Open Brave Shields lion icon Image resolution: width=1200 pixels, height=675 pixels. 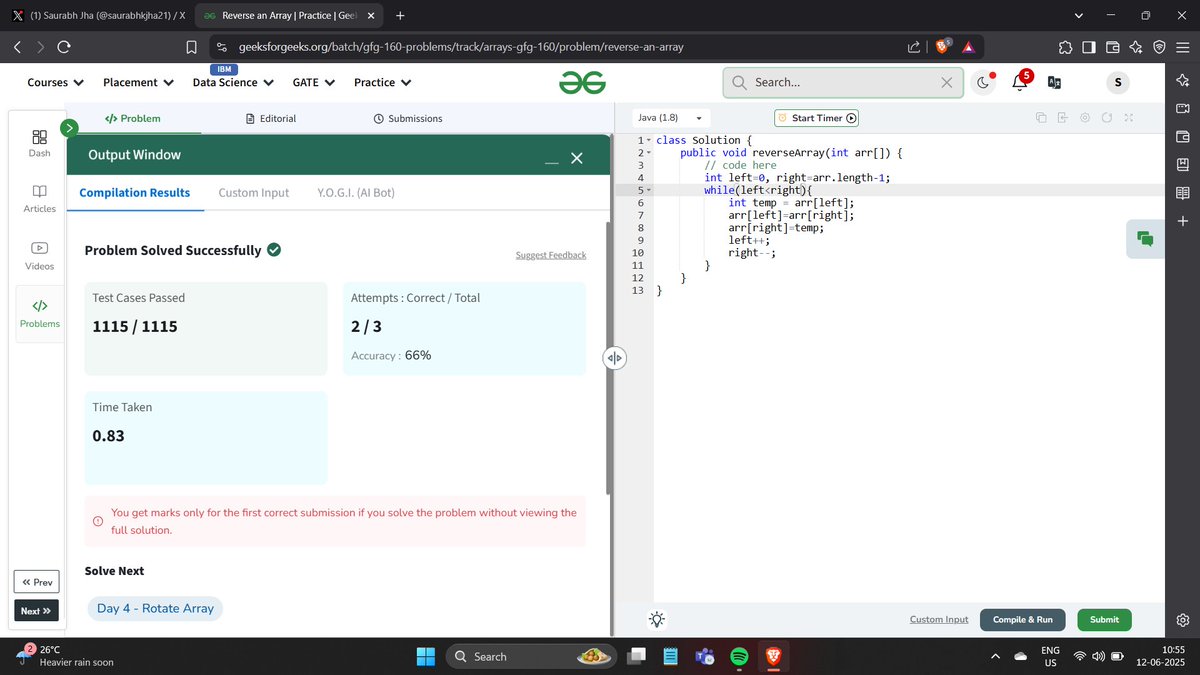pos(943,46)
